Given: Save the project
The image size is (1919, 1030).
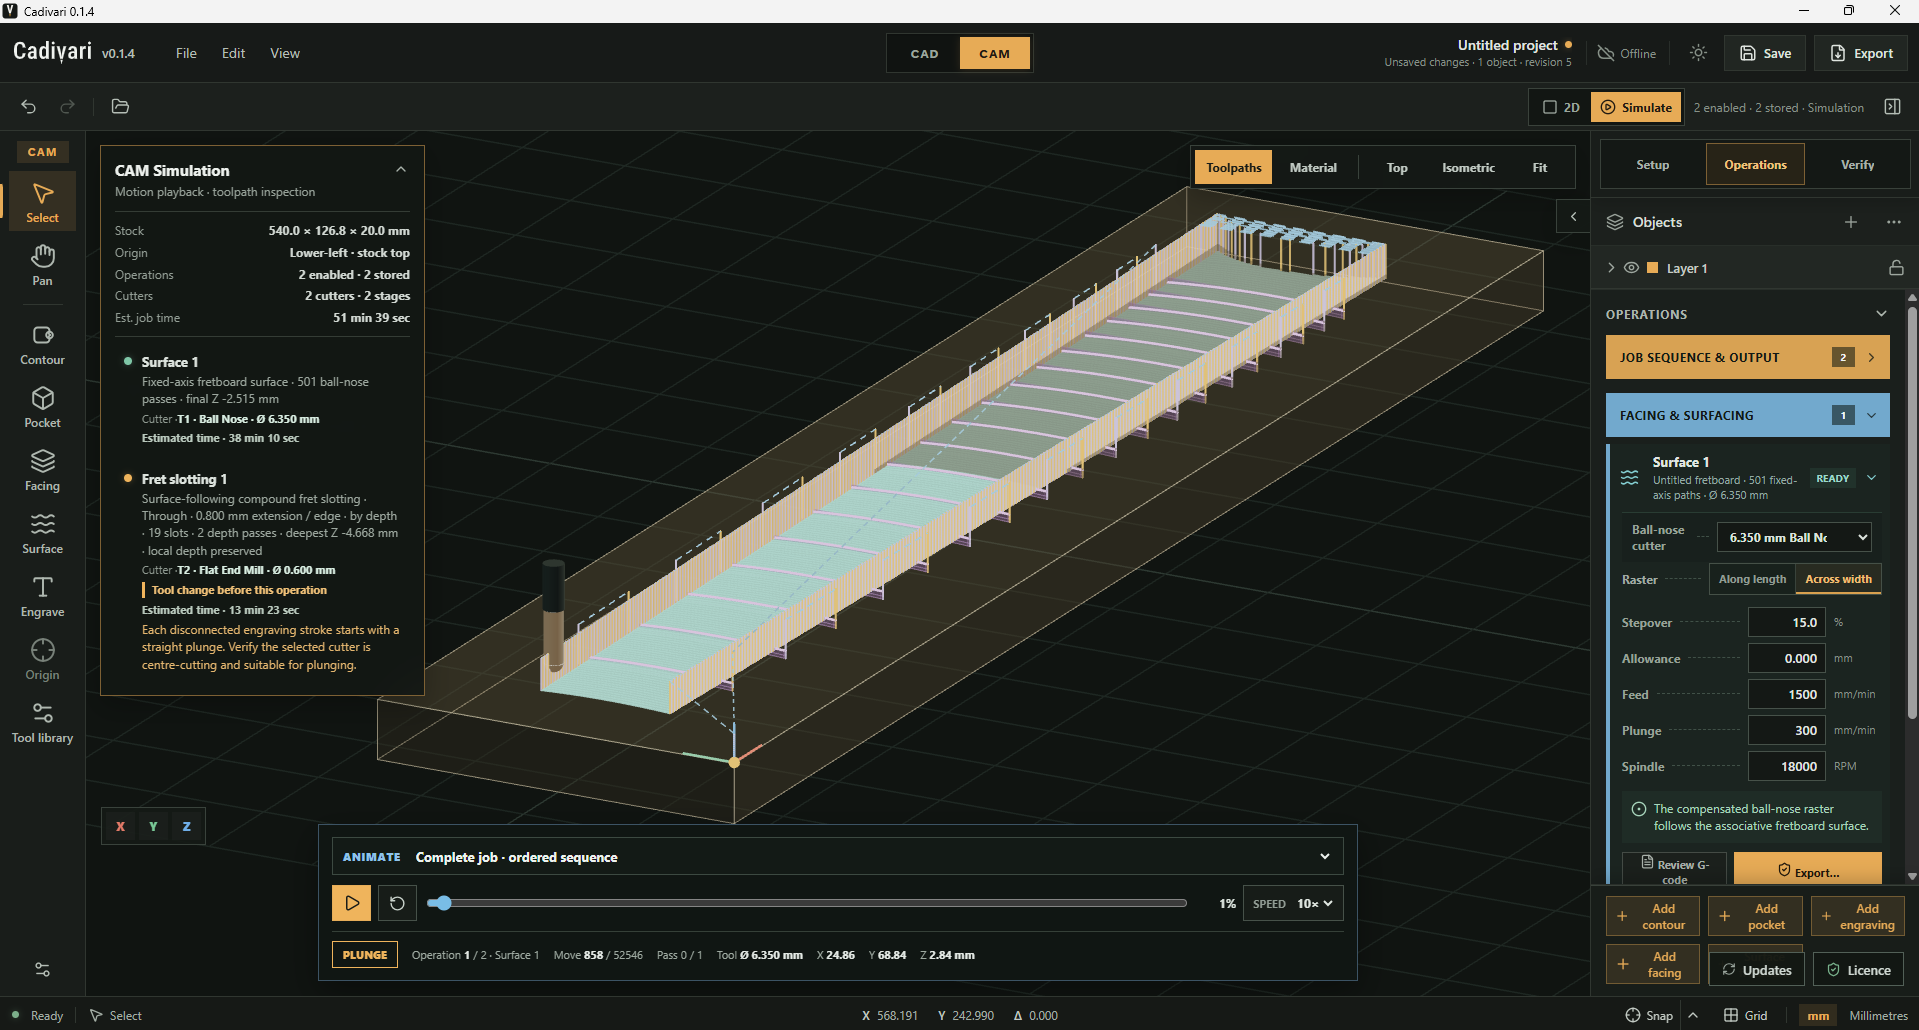Looking at the screenshot, I should 1765,53.
